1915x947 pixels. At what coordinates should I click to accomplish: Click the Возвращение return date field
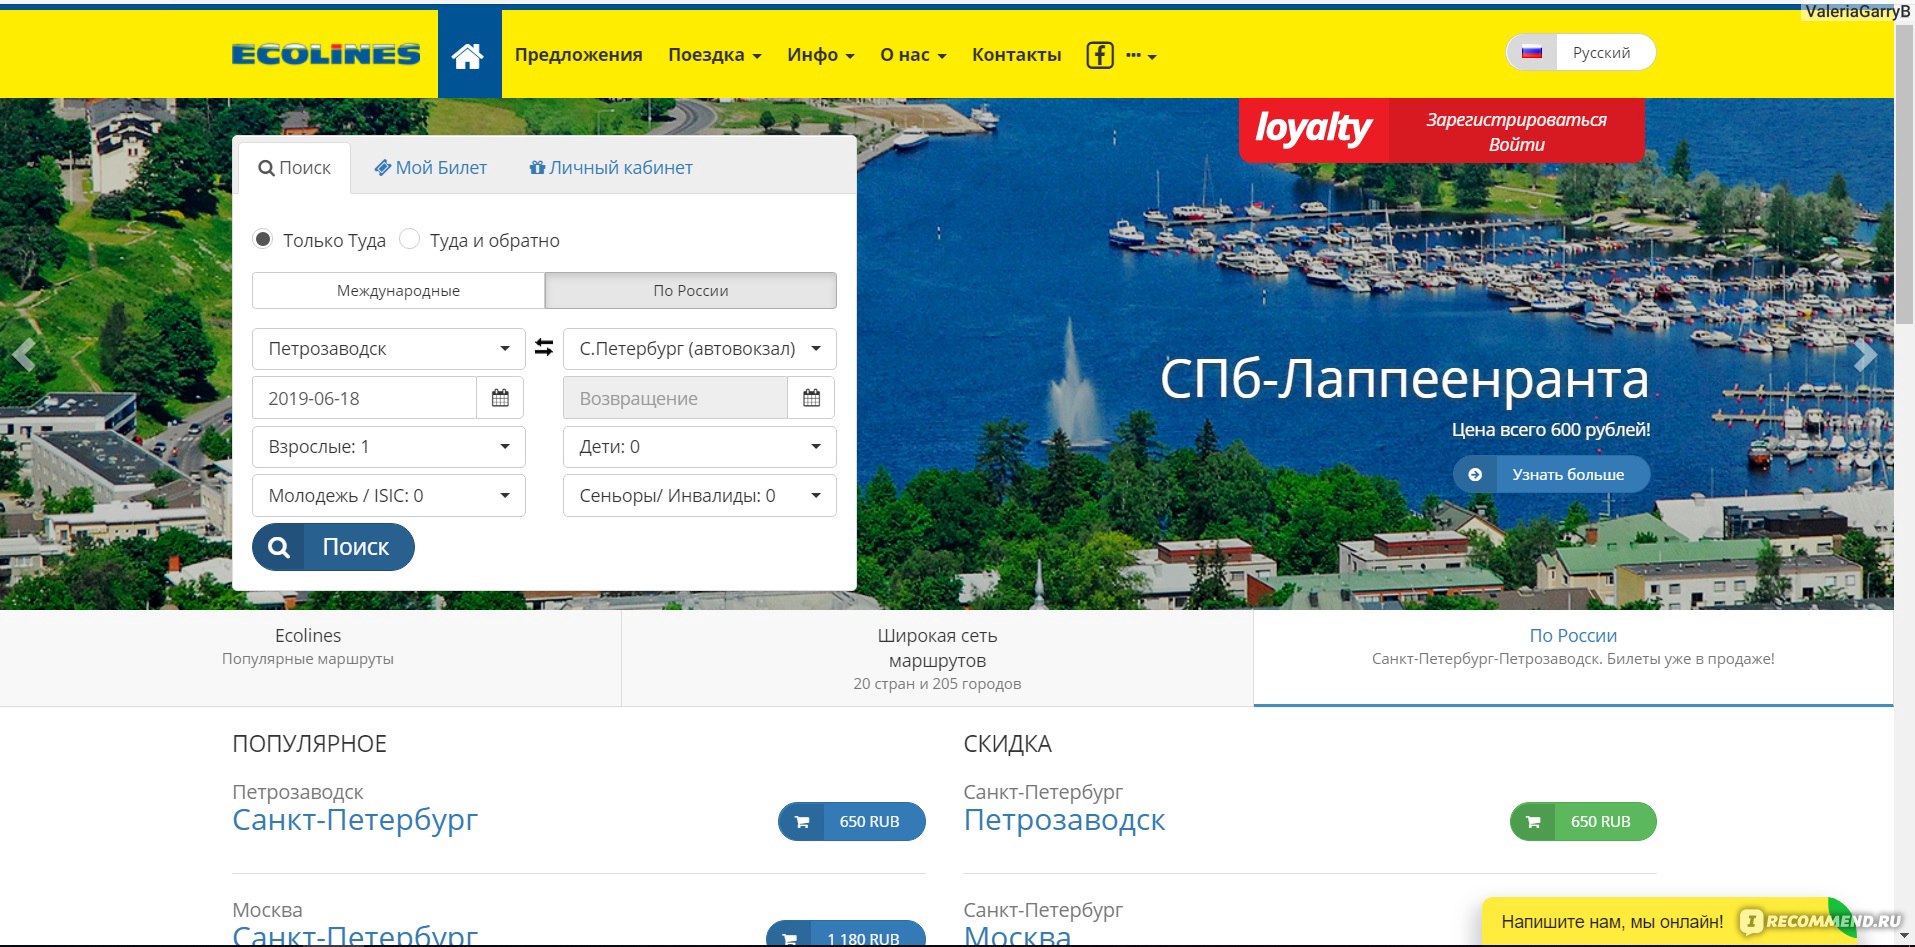pos(675,398)
